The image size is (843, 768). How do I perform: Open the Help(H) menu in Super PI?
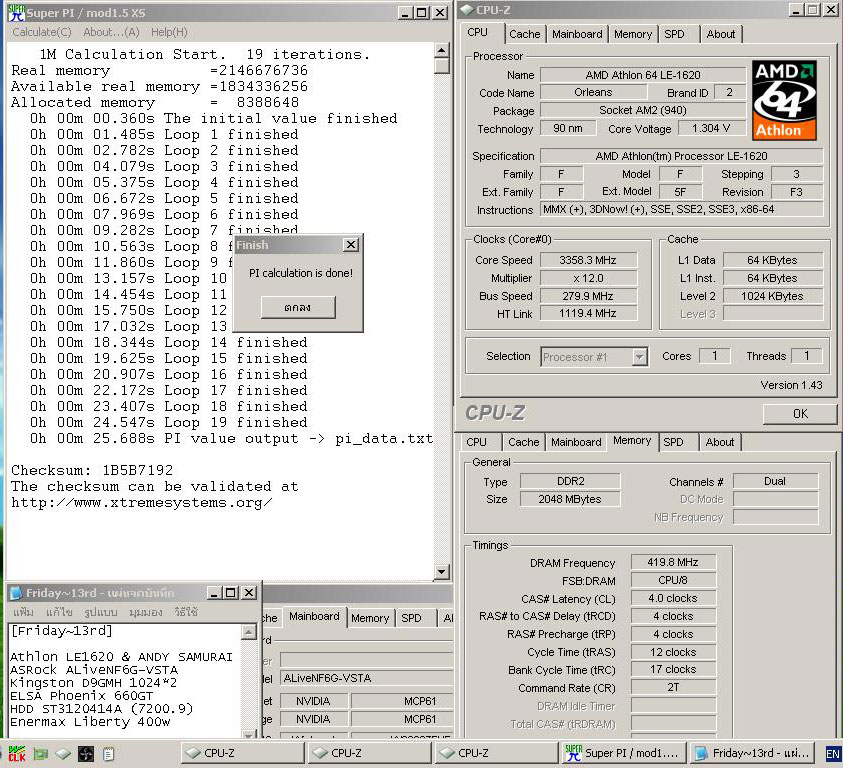pyautogui.click(x=169, y=32)
